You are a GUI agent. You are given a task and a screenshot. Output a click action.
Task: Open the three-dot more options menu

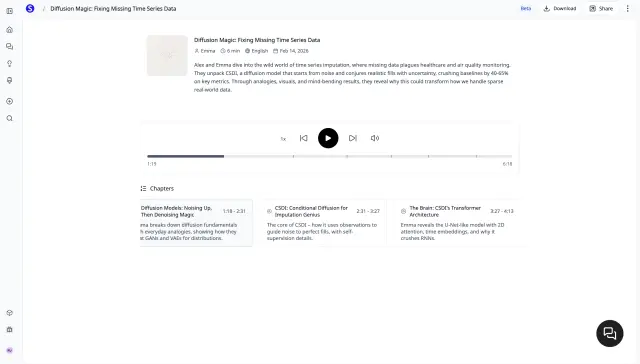coord(627,8)
